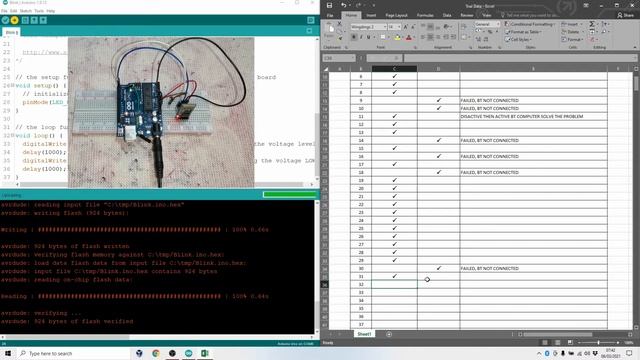The width and height of the screenshot is (640, 360).
Task: Click the Bluetooth tray icon
Action: [547, 353]
